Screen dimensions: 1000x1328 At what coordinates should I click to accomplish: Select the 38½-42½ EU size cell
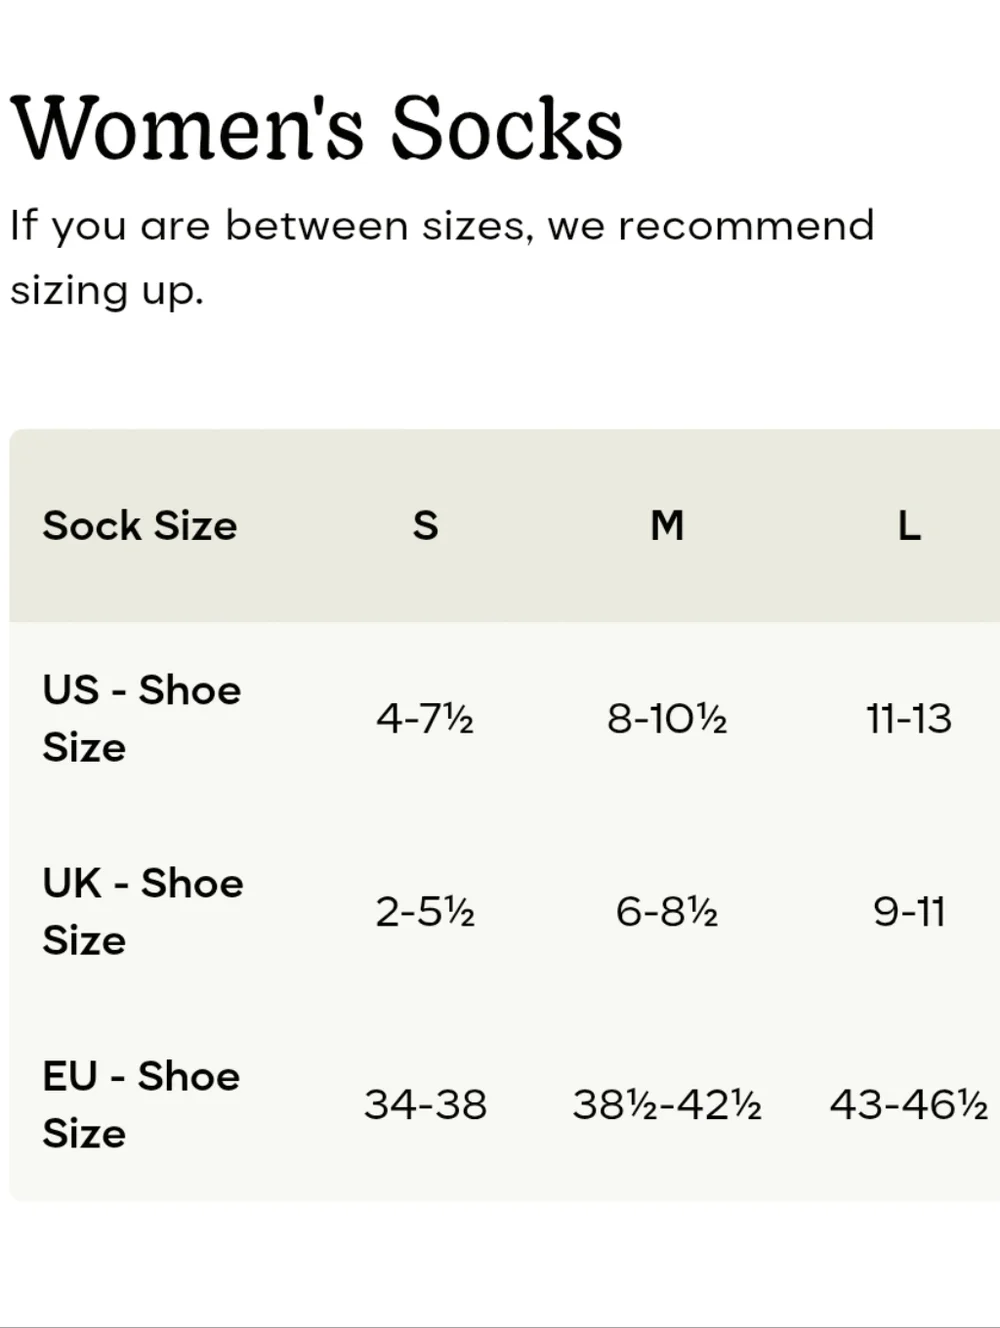point(667,1104)
